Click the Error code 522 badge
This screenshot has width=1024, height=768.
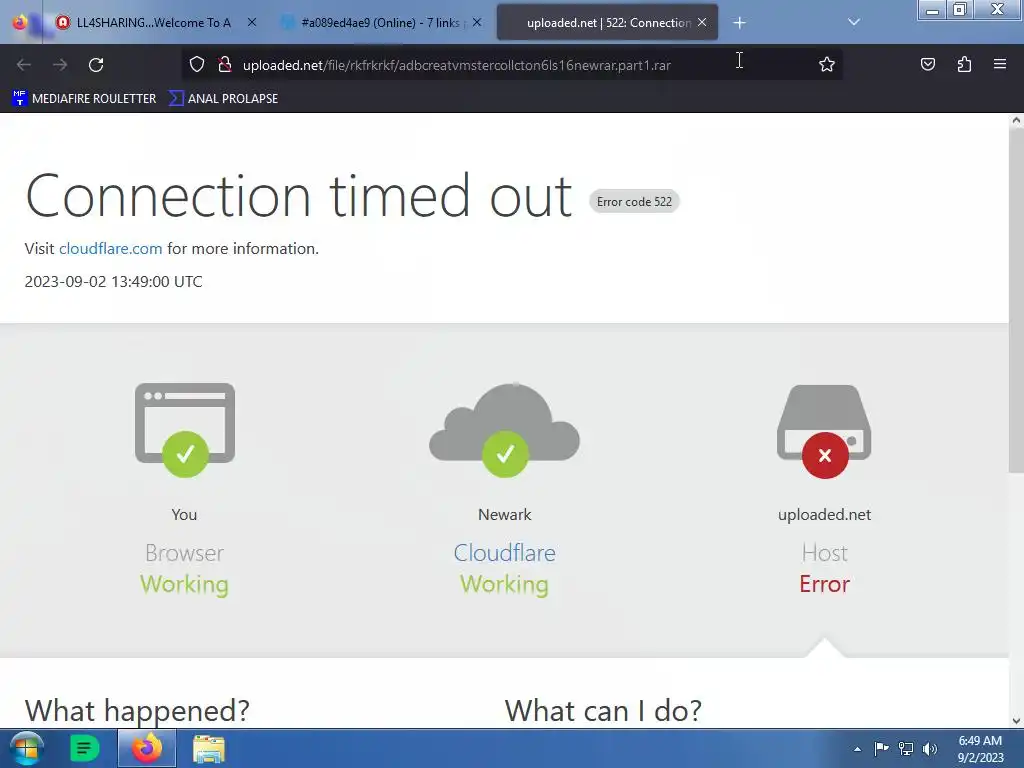click(634, 202)
